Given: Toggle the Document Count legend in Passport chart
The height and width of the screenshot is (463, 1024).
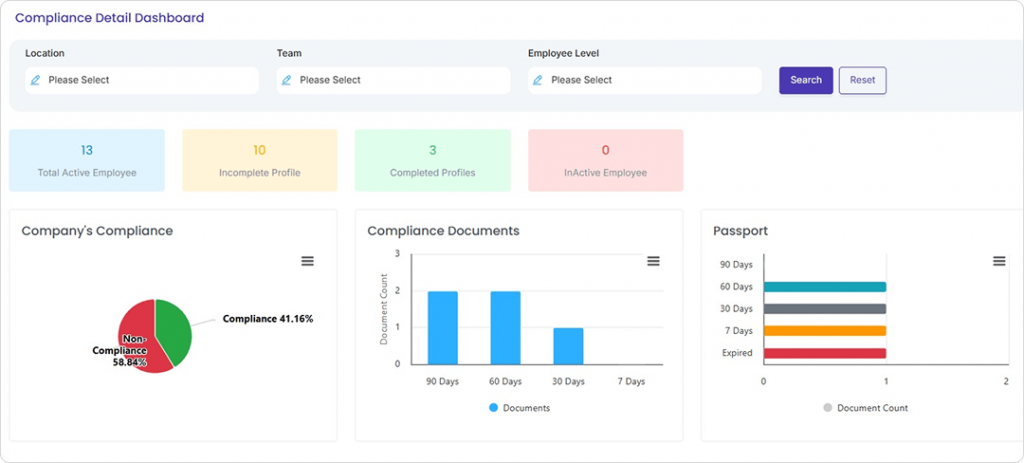Looking at the screenshot, I should pos(828,408).
